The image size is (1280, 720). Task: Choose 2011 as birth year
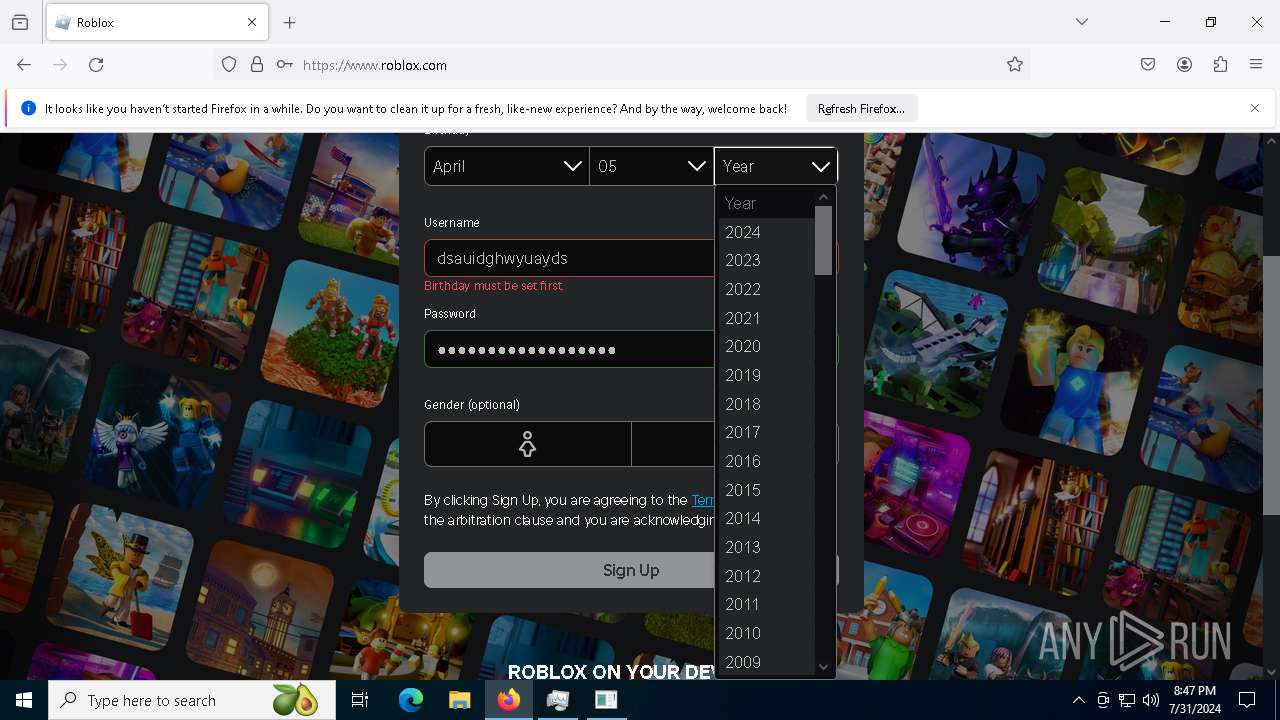(766, 604)
